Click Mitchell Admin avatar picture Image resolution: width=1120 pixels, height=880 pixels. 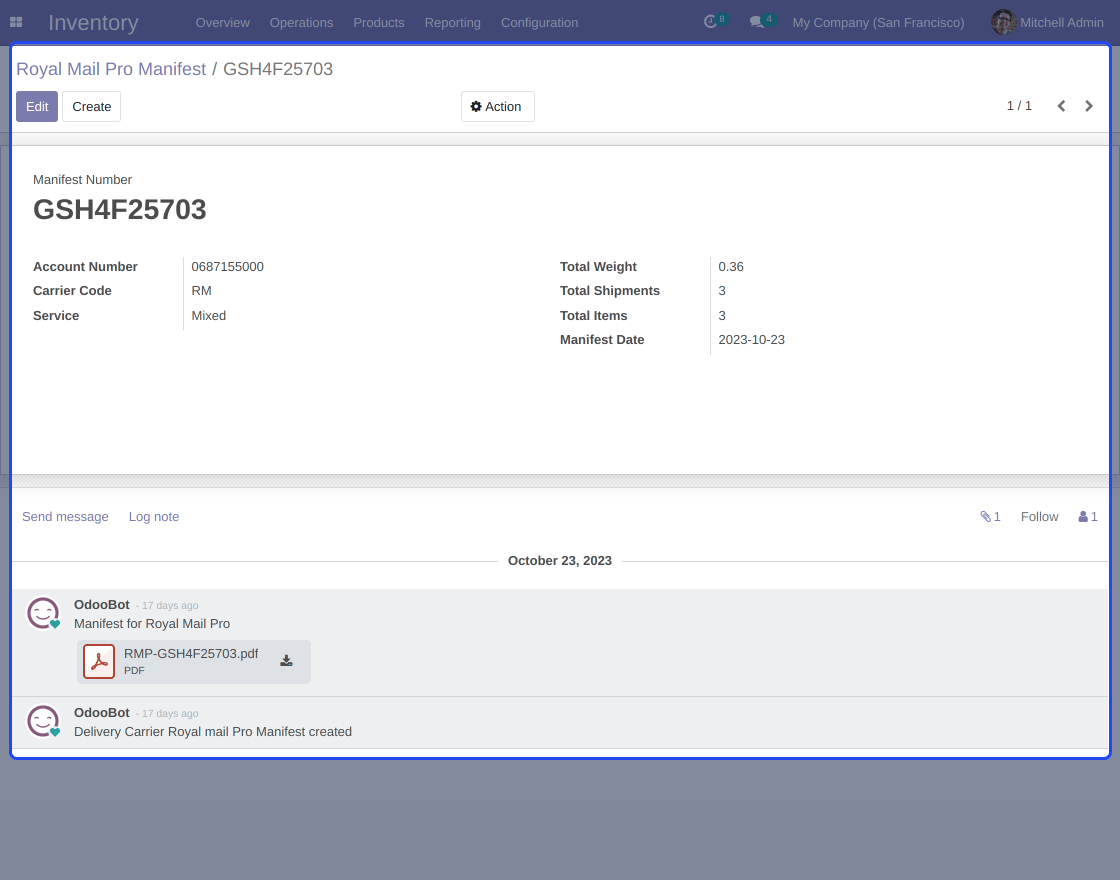[1003, 22]
